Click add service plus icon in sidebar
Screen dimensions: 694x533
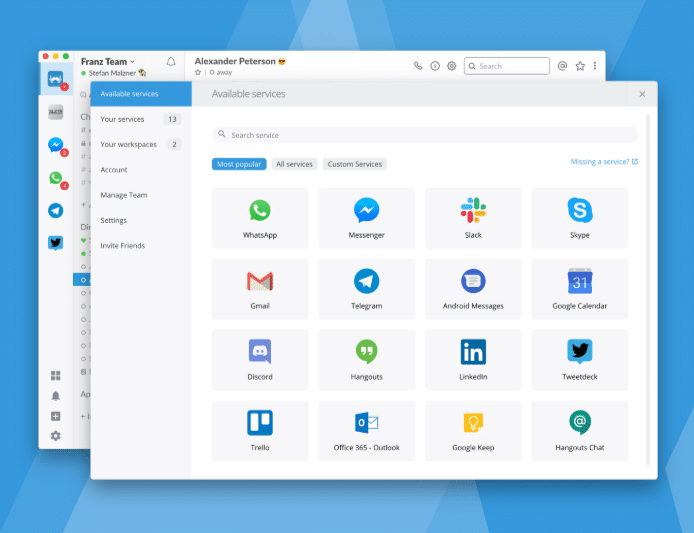(56, 416)
